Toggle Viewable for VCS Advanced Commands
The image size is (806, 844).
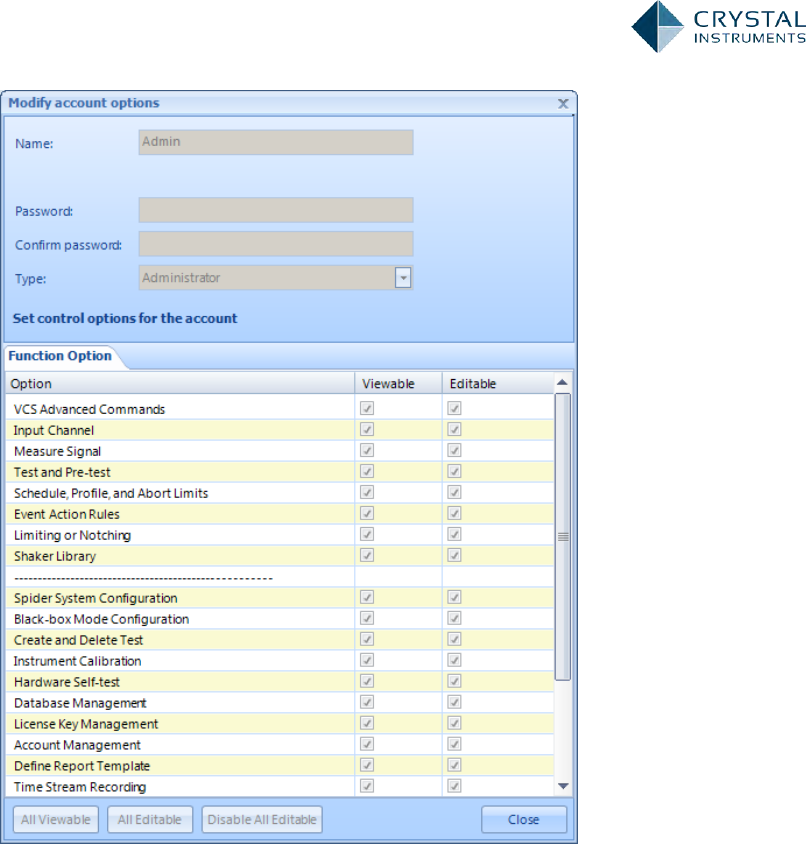tap(367, 409)
